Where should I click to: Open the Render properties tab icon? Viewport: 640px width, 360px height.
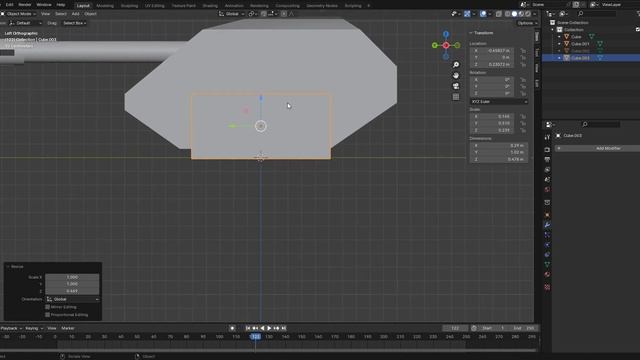click(547, 150)
